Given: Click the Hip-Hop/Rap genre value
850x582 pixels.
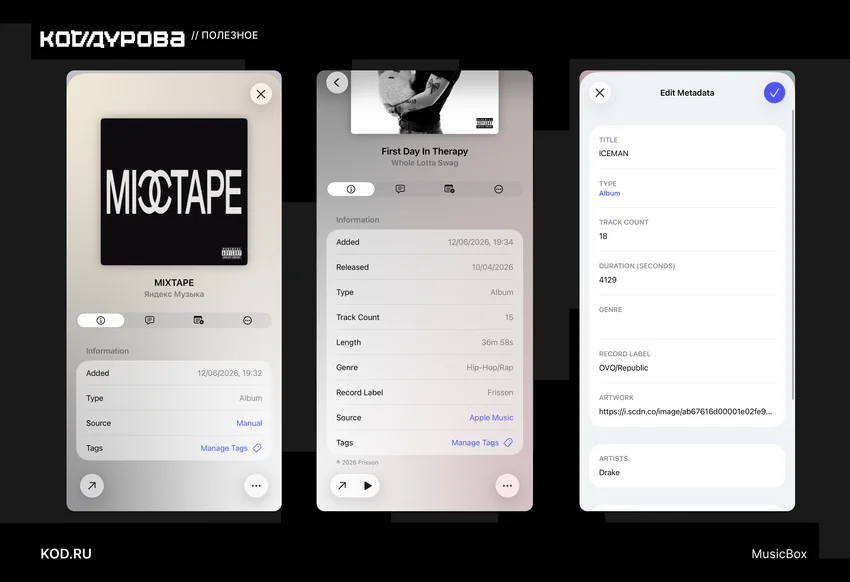Looking at the screenshot, I should 490,367.
